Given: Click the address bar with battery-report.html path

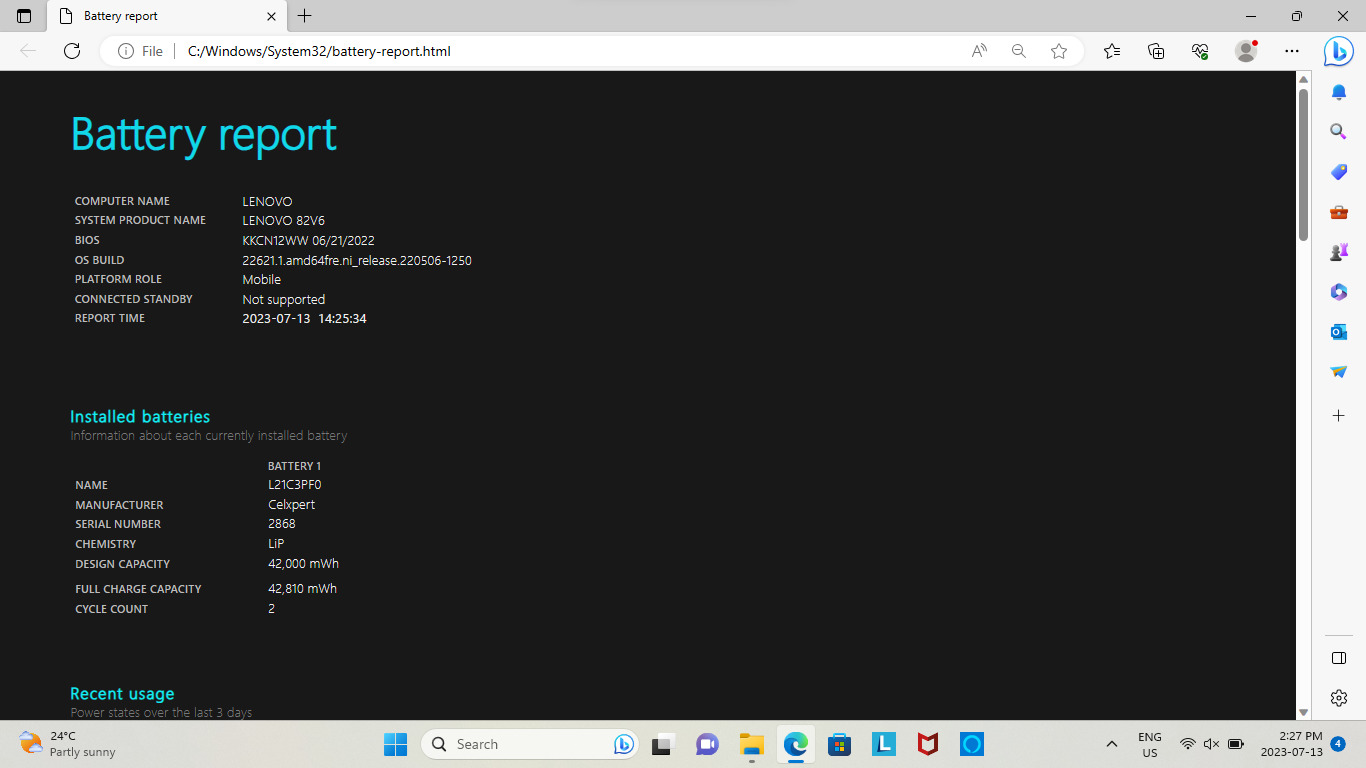Looking at the screenshot, I should (x=319, y=51).
